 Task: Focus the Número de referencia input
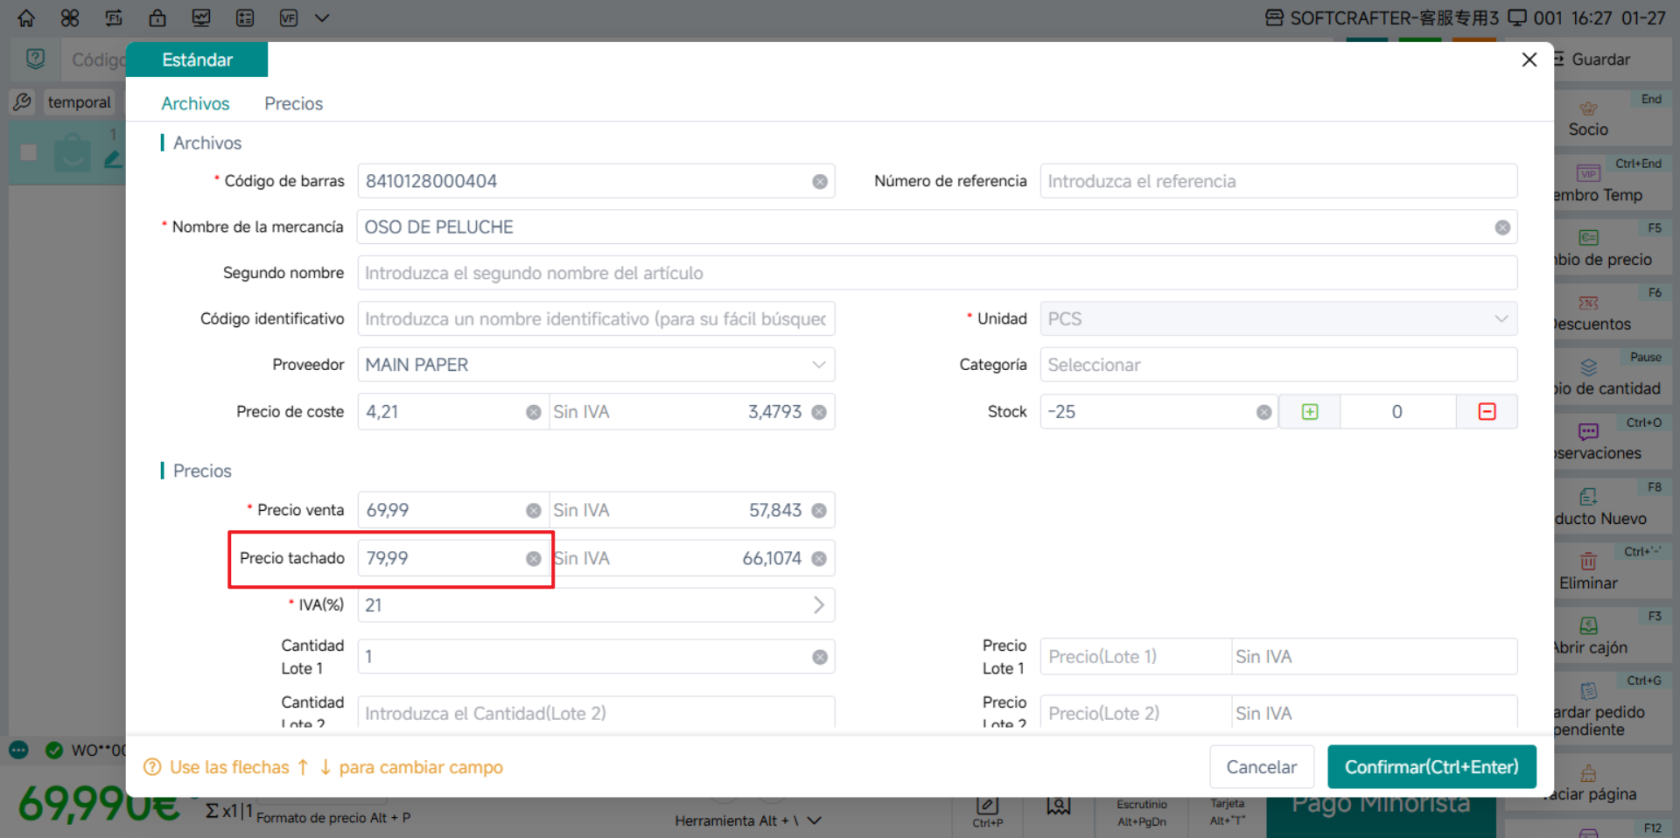click(1278, 181)
